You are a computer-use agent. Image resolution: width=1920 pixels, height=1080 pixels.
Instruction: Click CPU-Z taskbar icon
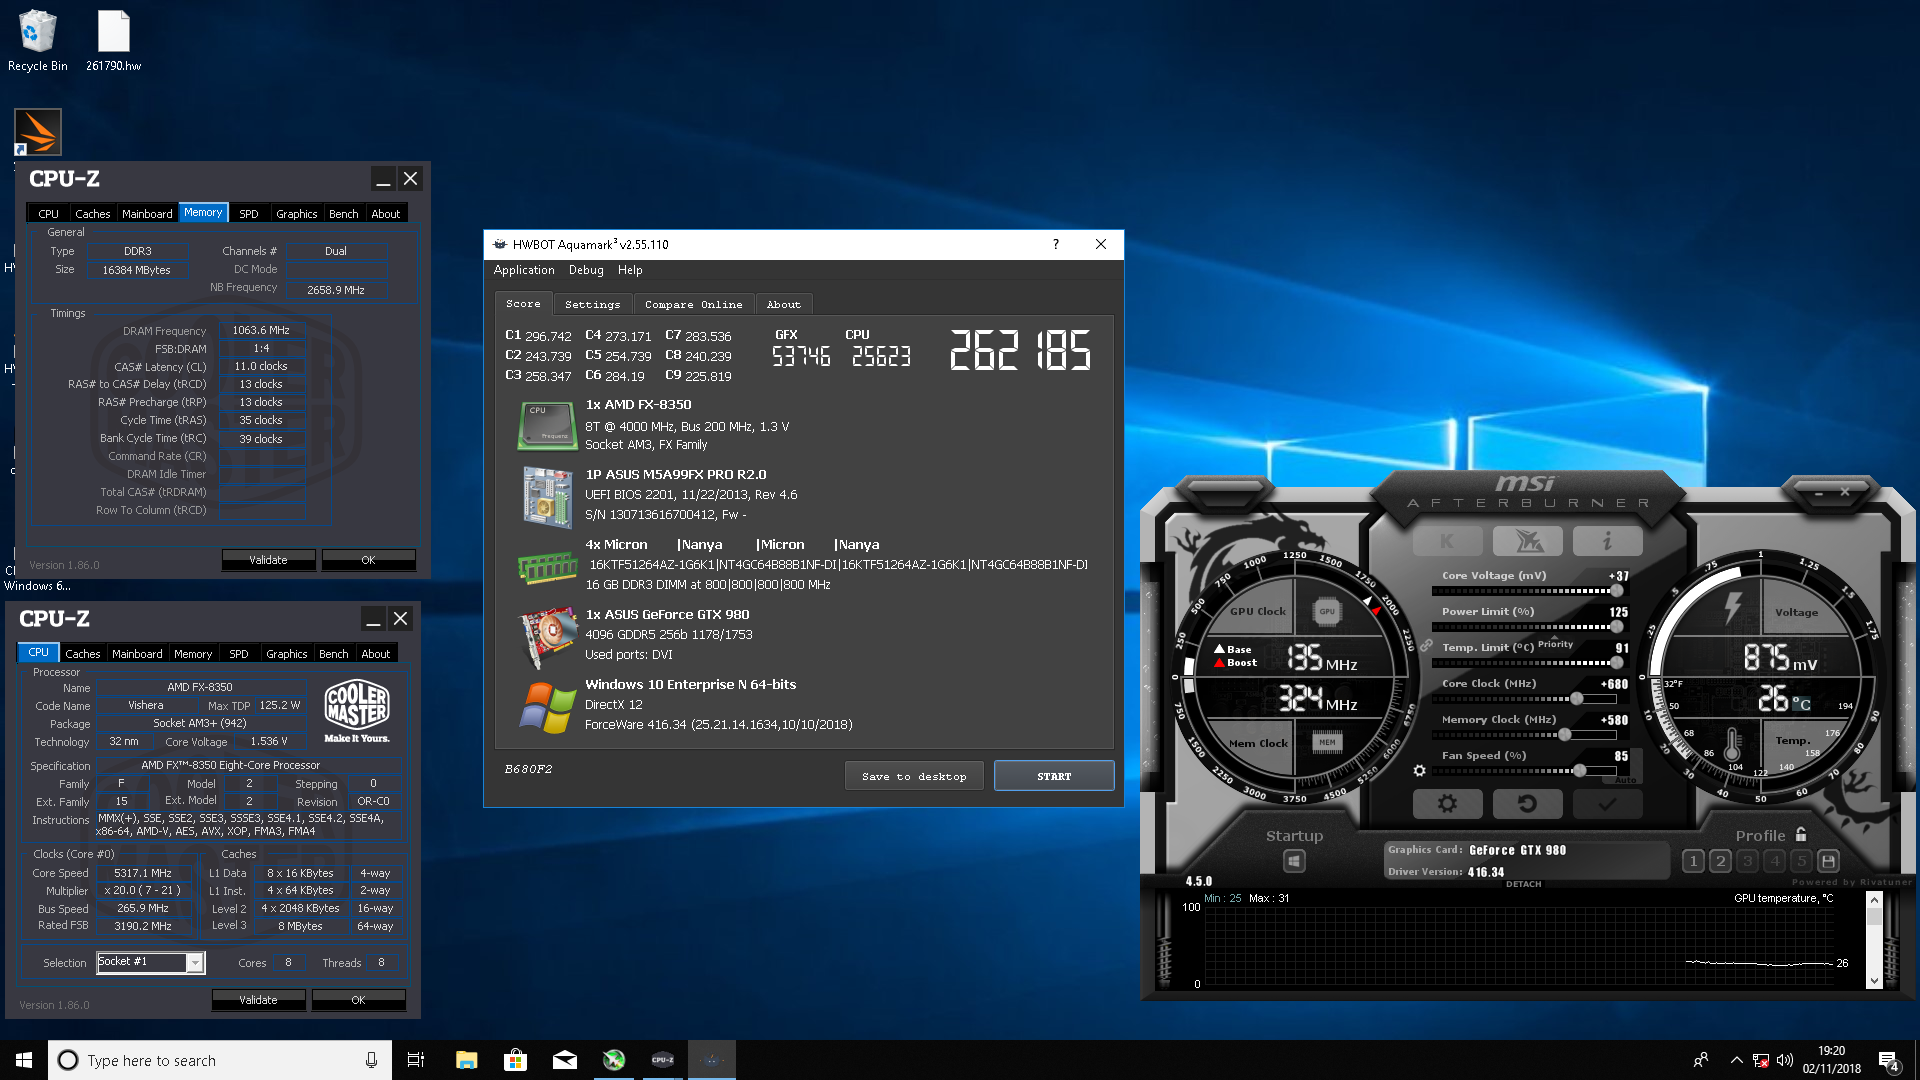[663, 1060]
